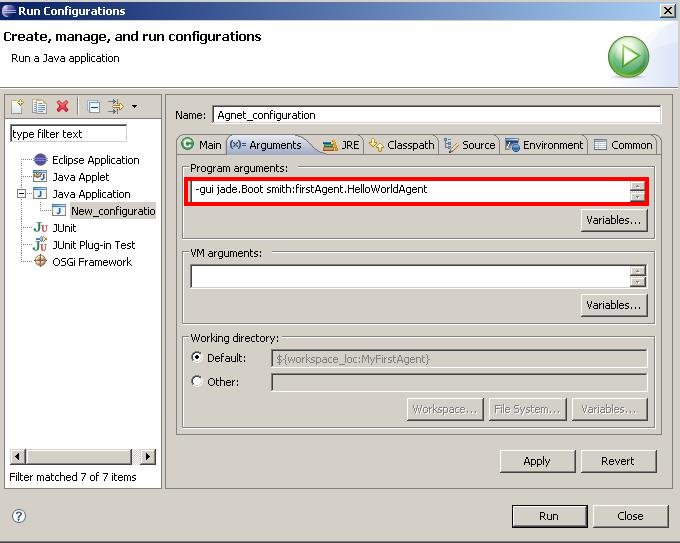Select OSGi Framework configuration type
680x543 pixels.
click(x=91, y=262)
